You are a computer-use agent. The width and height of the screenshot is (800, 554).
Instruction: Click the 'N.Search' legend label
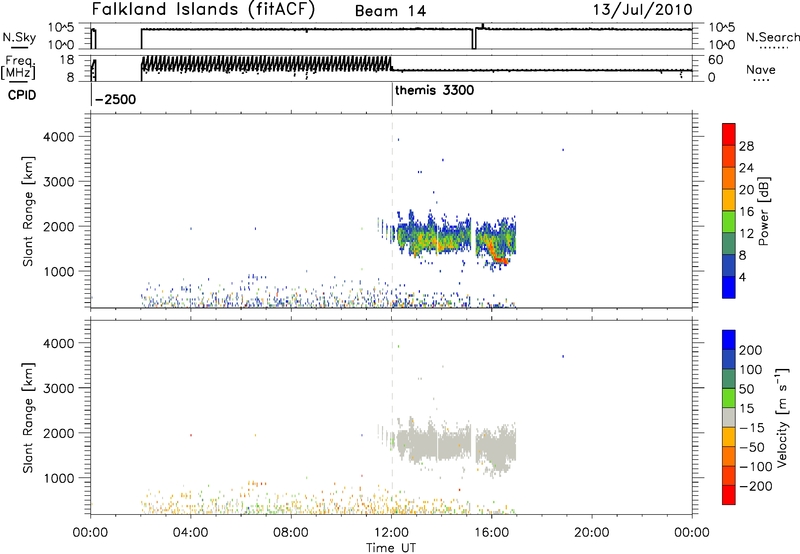[x=773, y=37]
